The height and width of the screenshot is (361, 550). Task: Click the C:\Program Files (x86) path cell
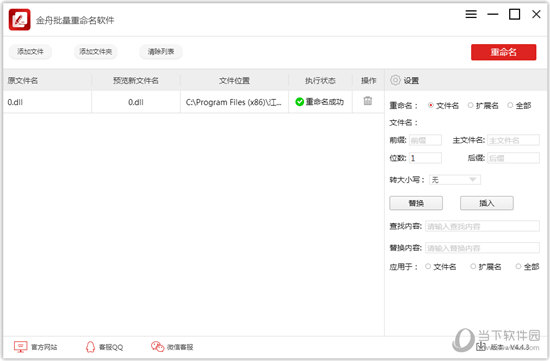[234, 102]
